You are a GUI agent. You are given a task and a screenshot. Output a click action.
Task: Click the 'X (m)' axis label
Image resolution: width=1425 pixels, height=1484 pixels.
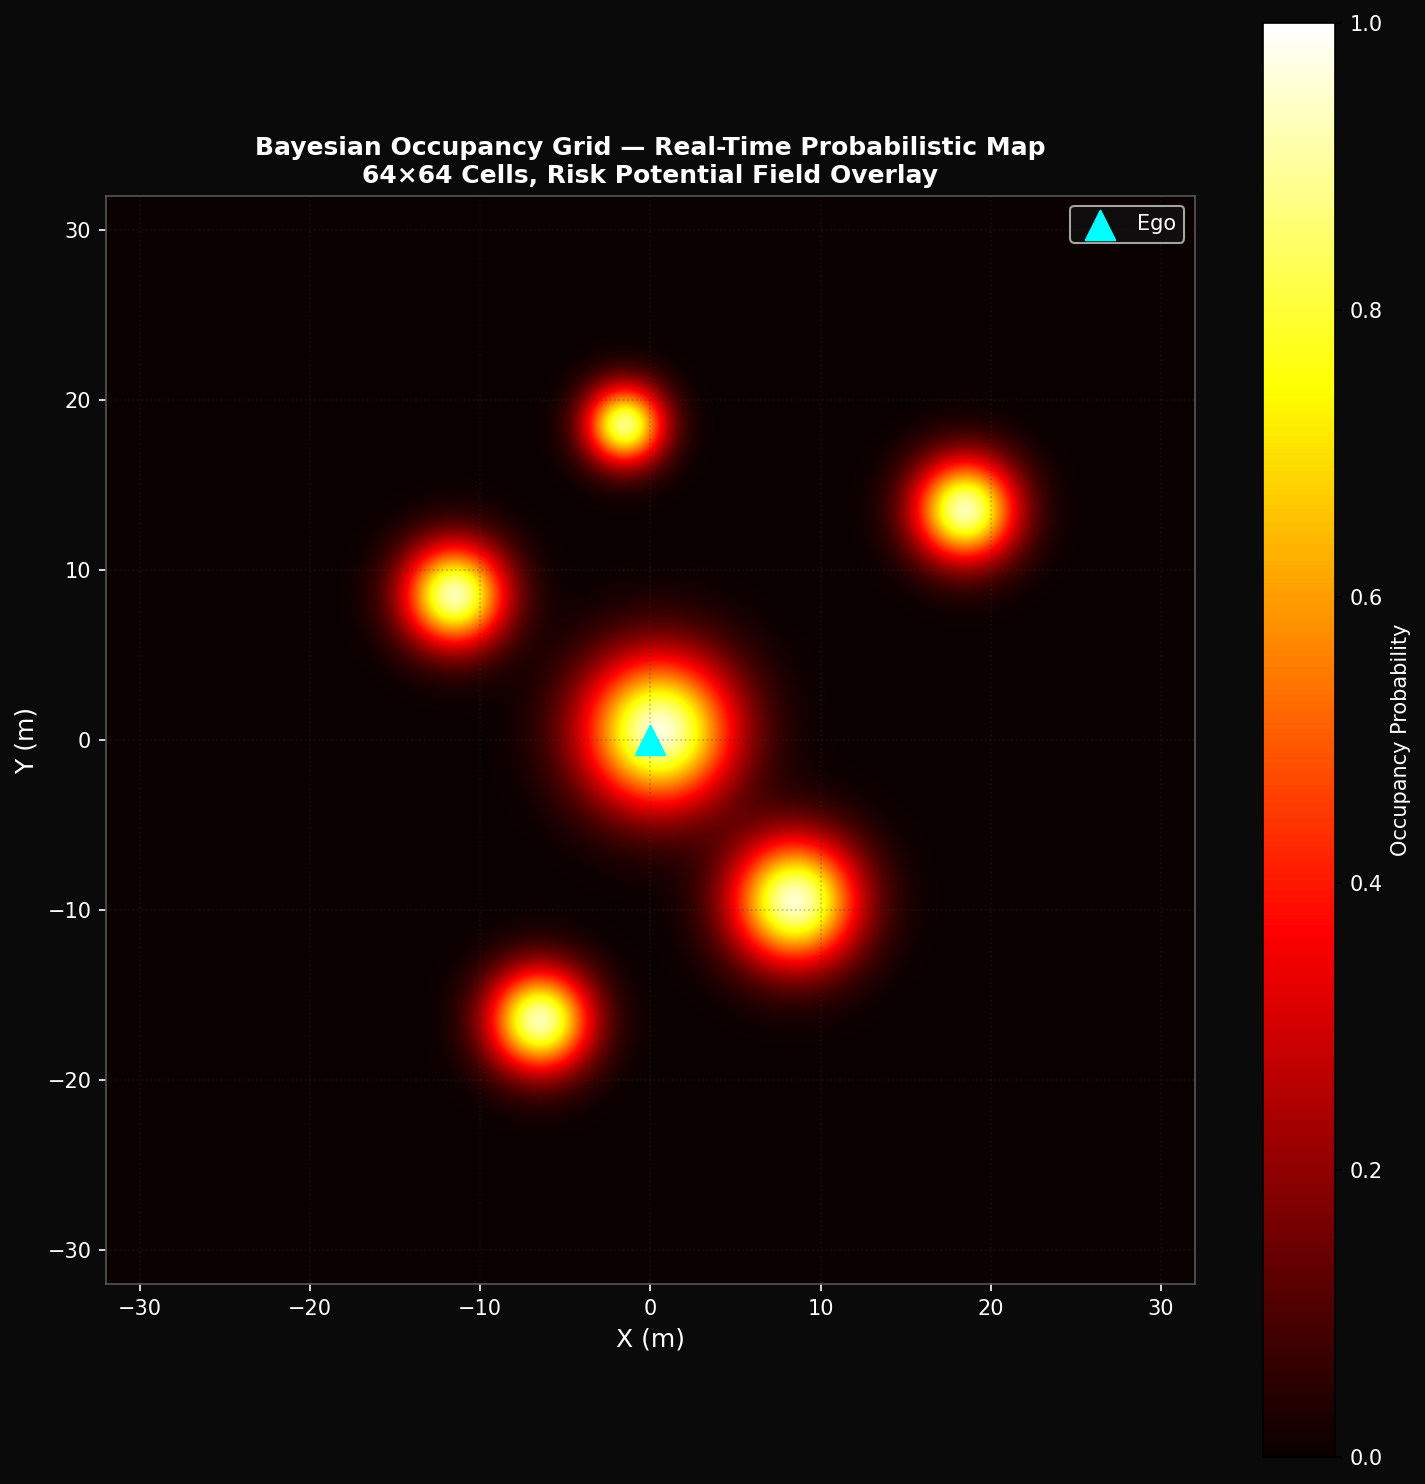650,1338
